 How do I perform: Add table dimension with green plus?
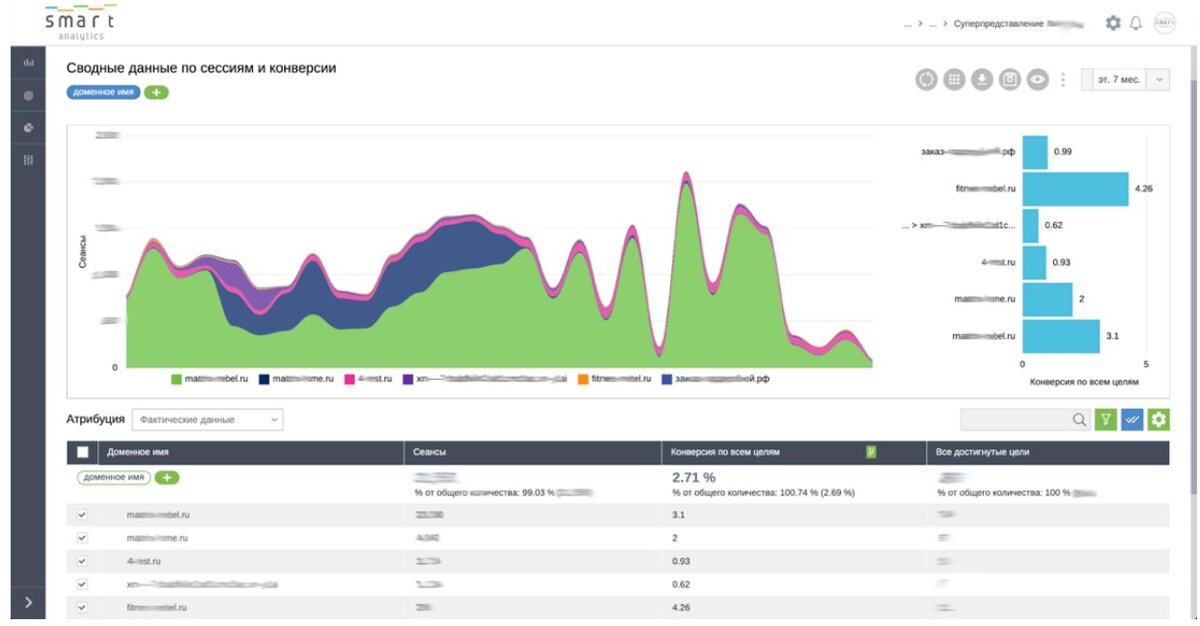click(167, 477)
